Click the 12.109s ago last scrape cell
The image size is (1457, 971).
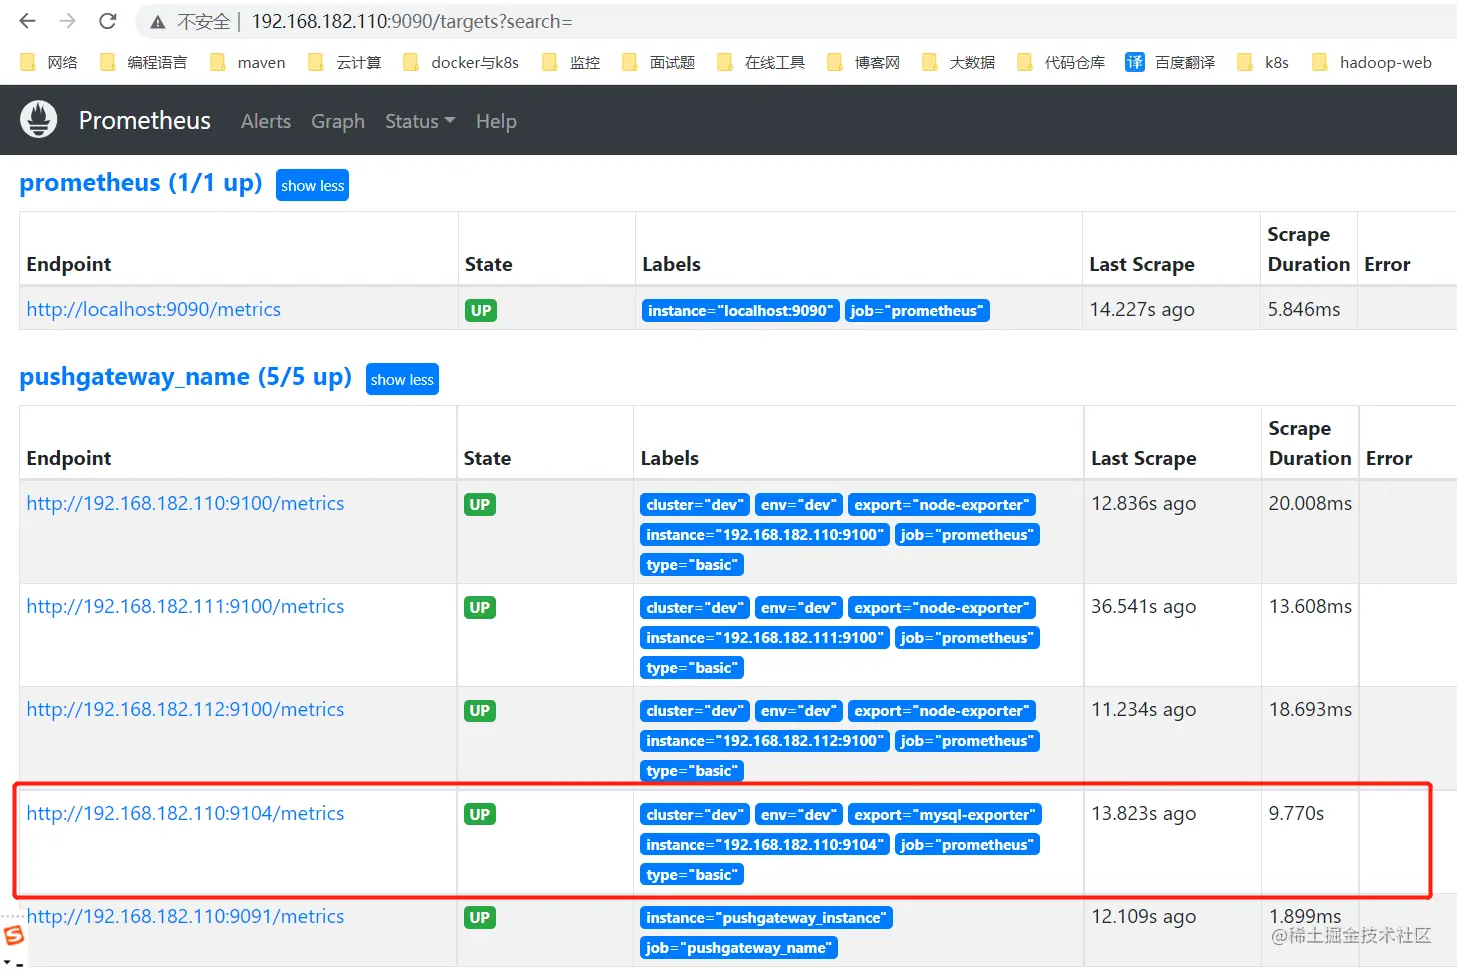1143,916
